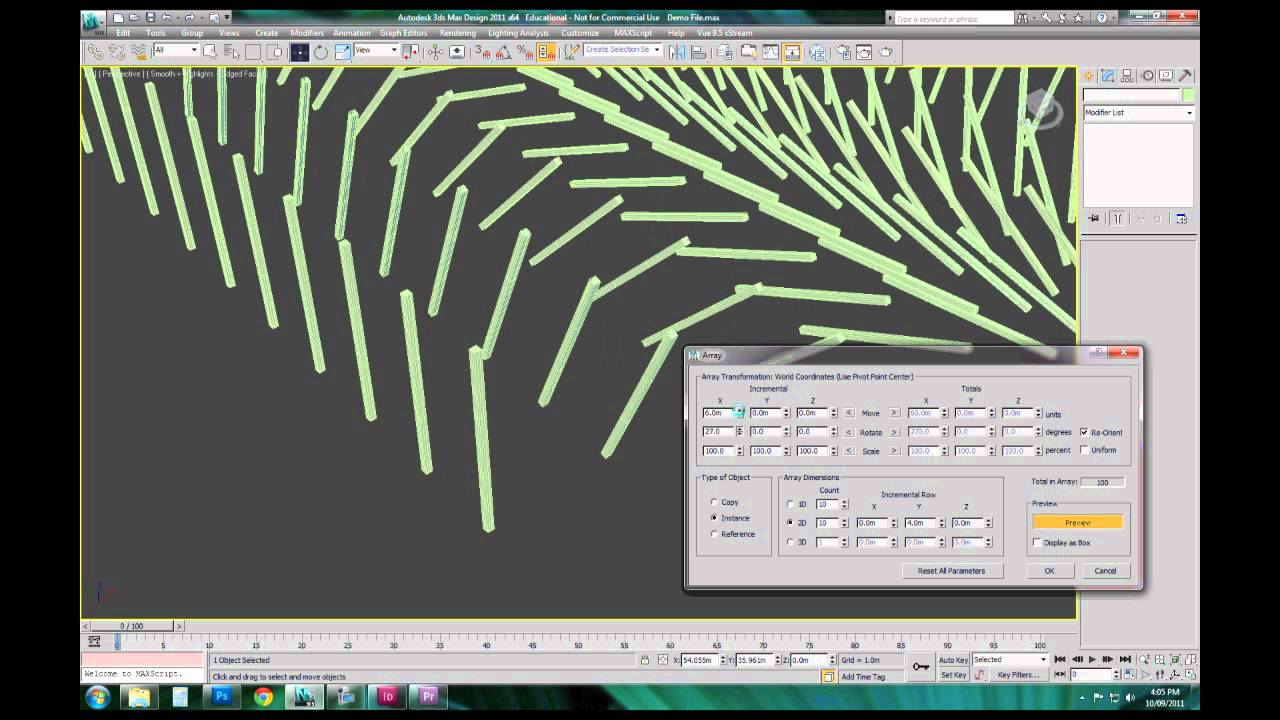The height and width of the screenshot is (720, 1280).
Task: Click the object color swatch
Action: pos(1188,95)
